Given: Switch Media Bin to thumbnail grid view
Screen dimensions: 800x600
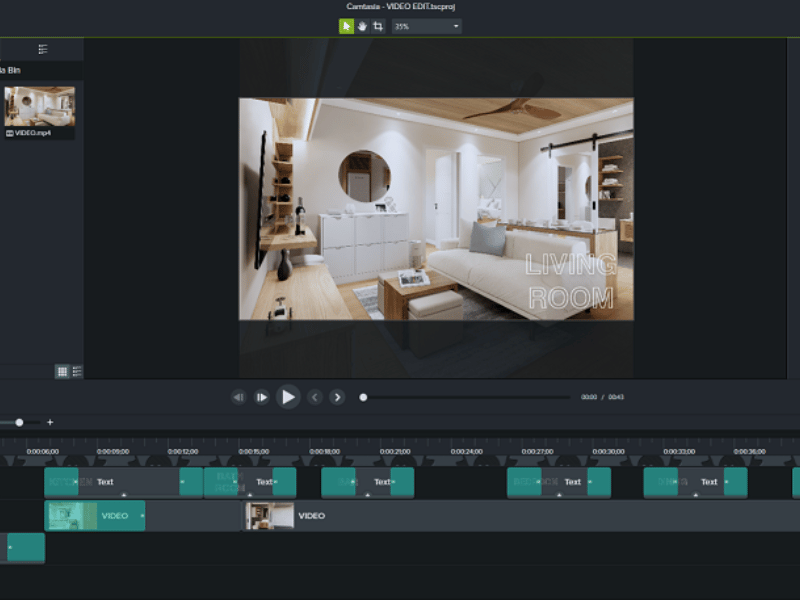Looking at the screenshot, I should coord(62,371).
